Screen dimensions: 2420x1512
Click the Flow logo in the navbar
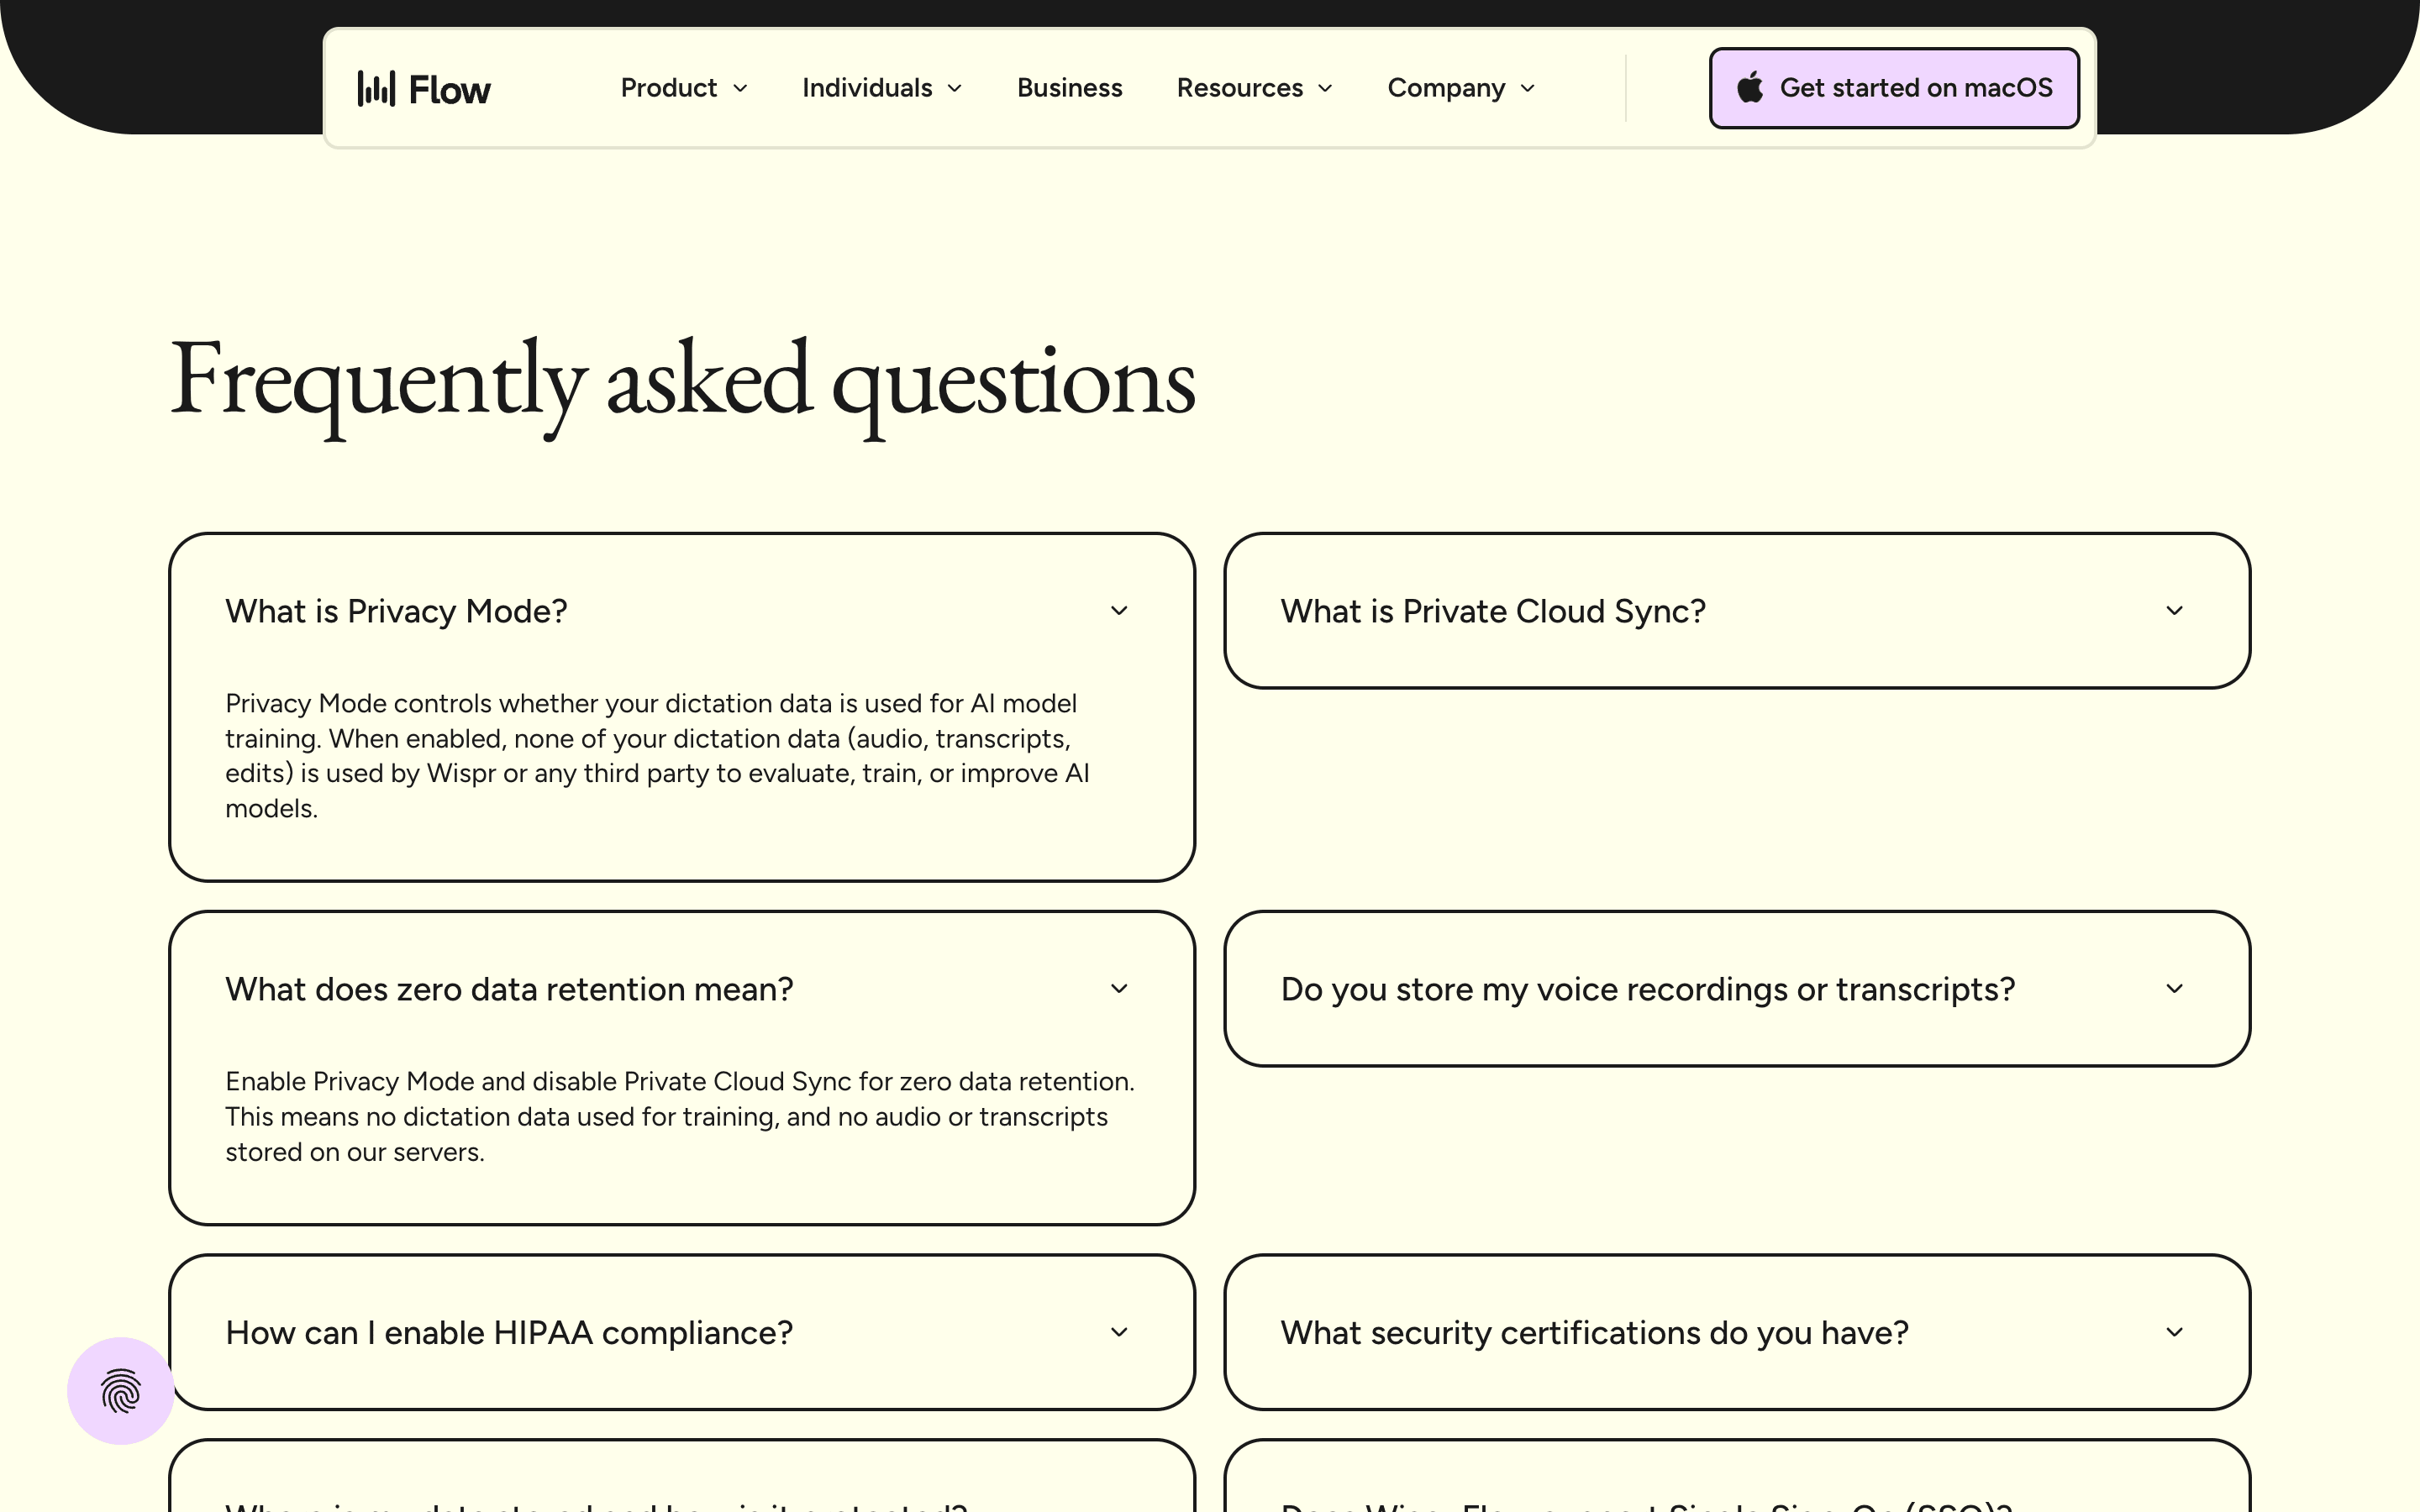coord(424,89)
